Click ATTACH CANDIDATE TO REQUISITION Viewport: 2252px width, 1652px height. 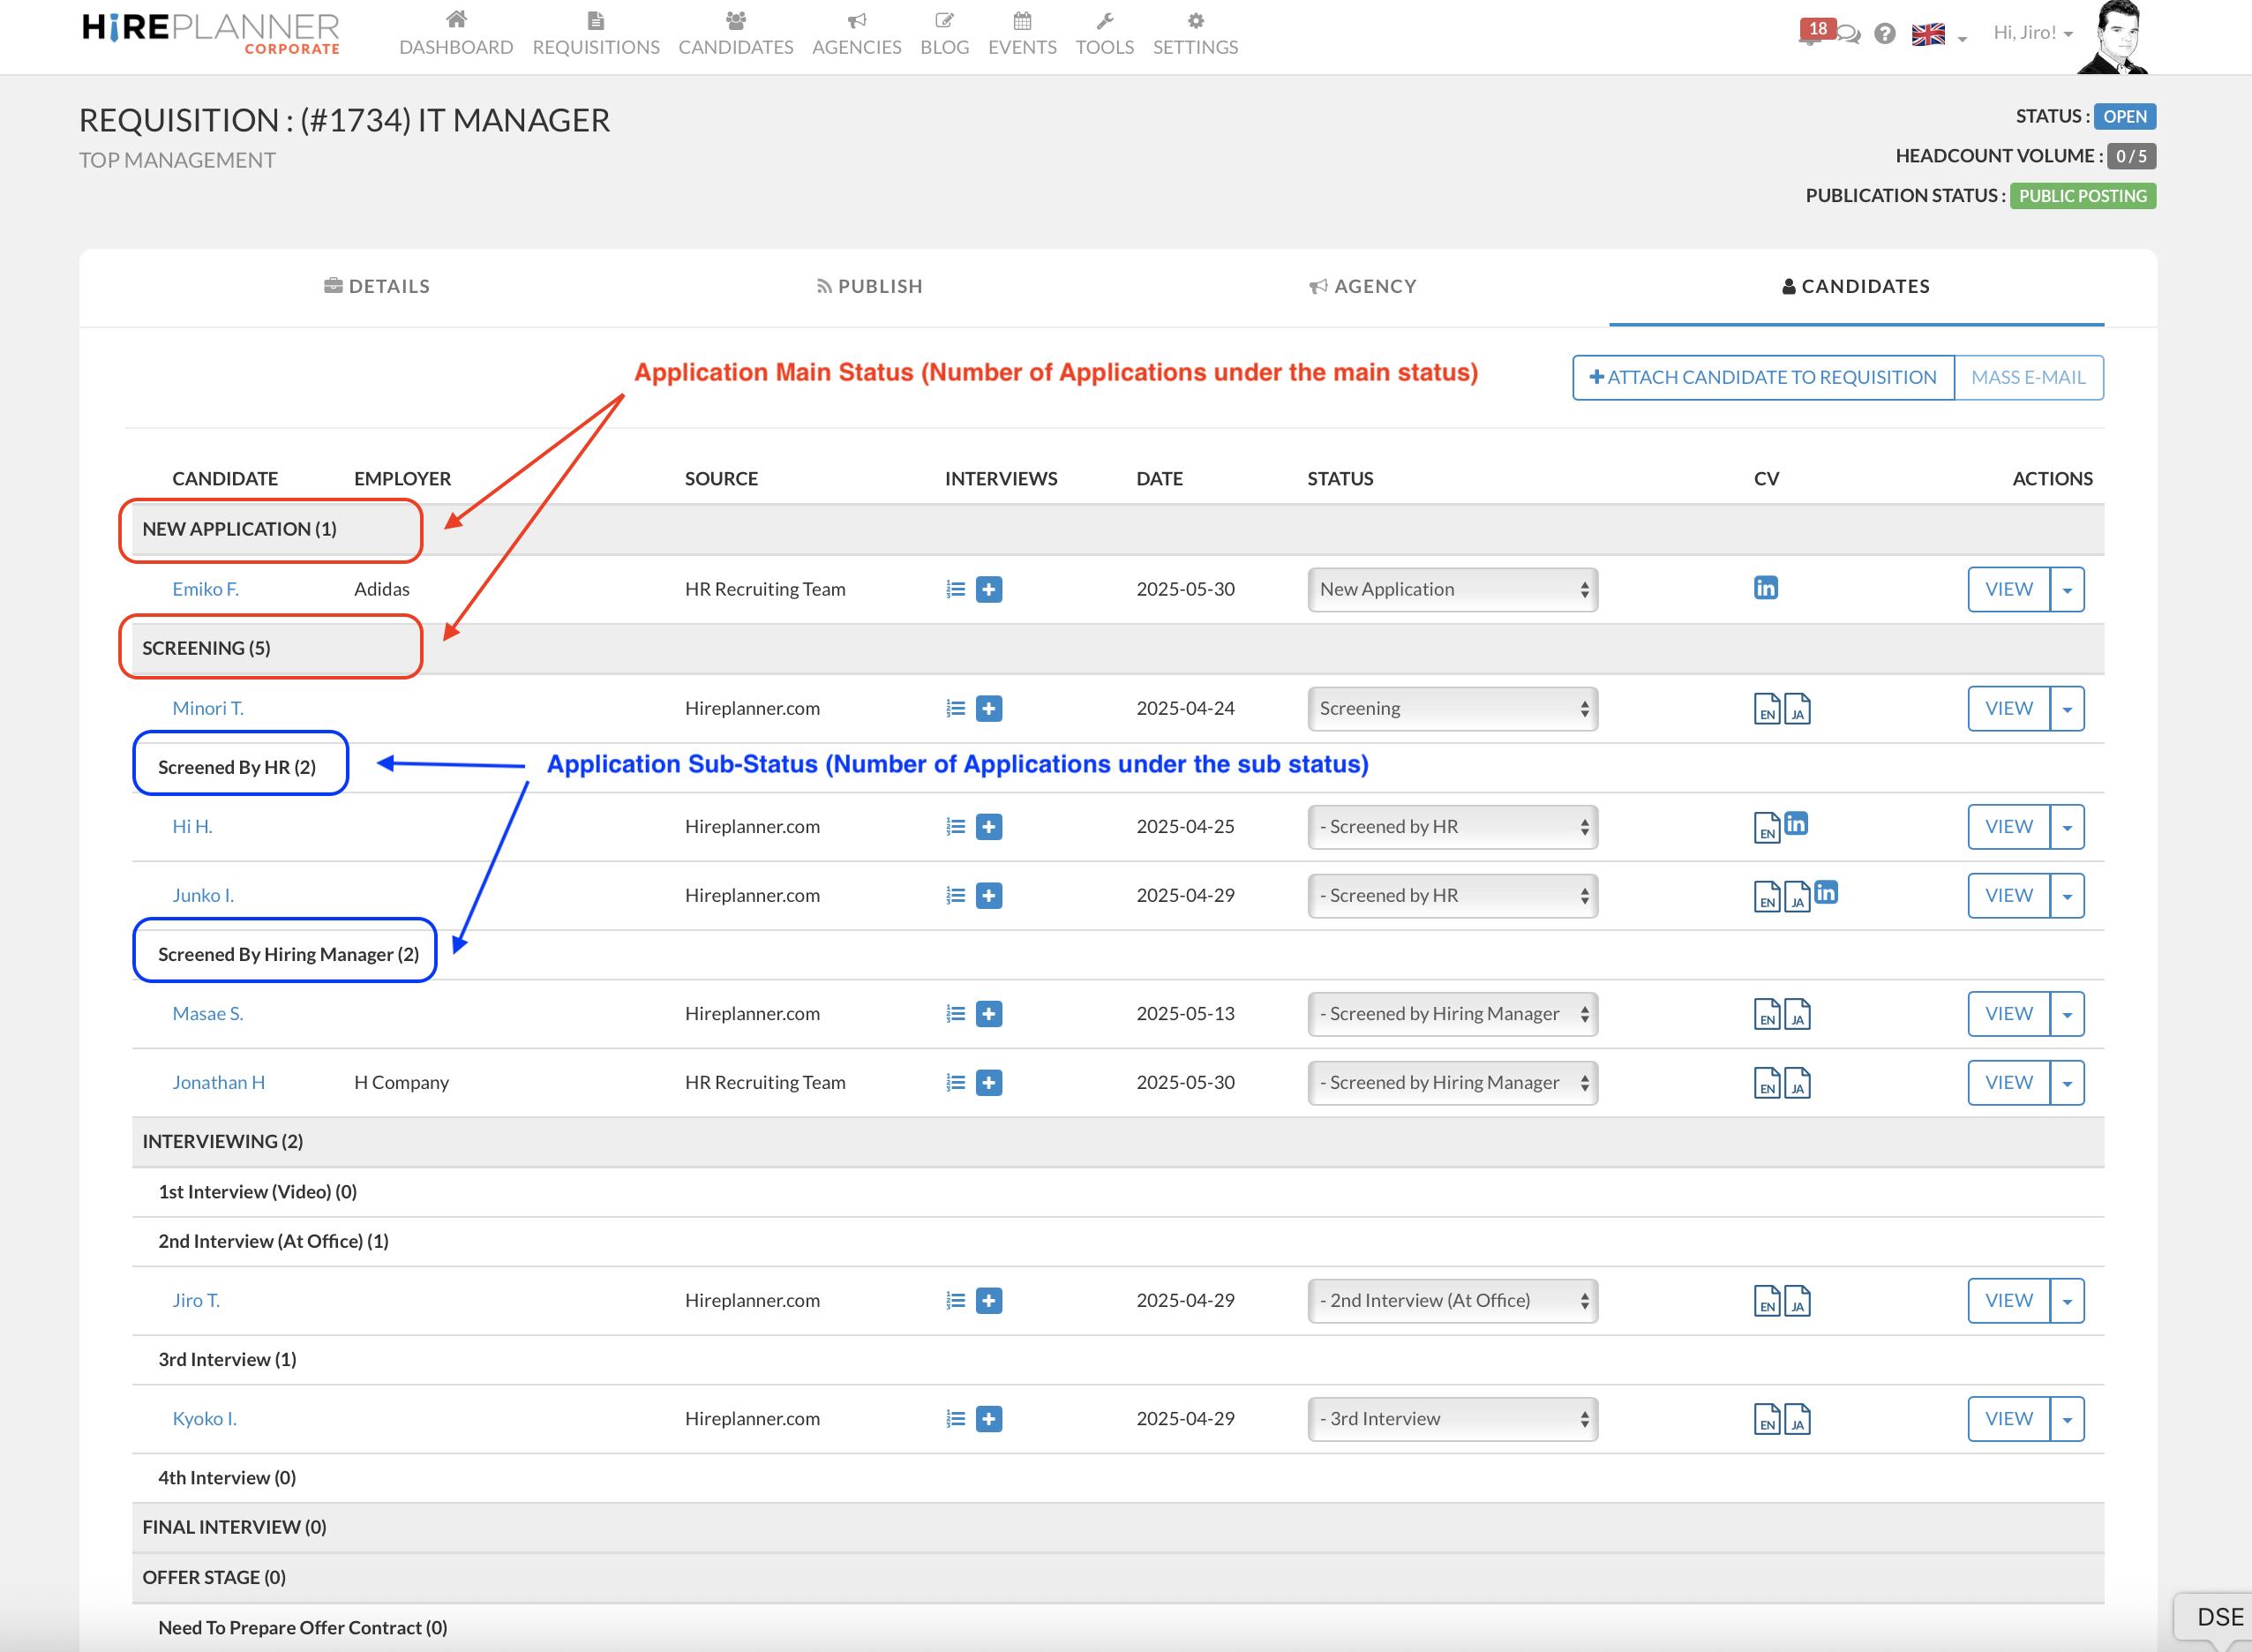click(x=1762, y=377)
